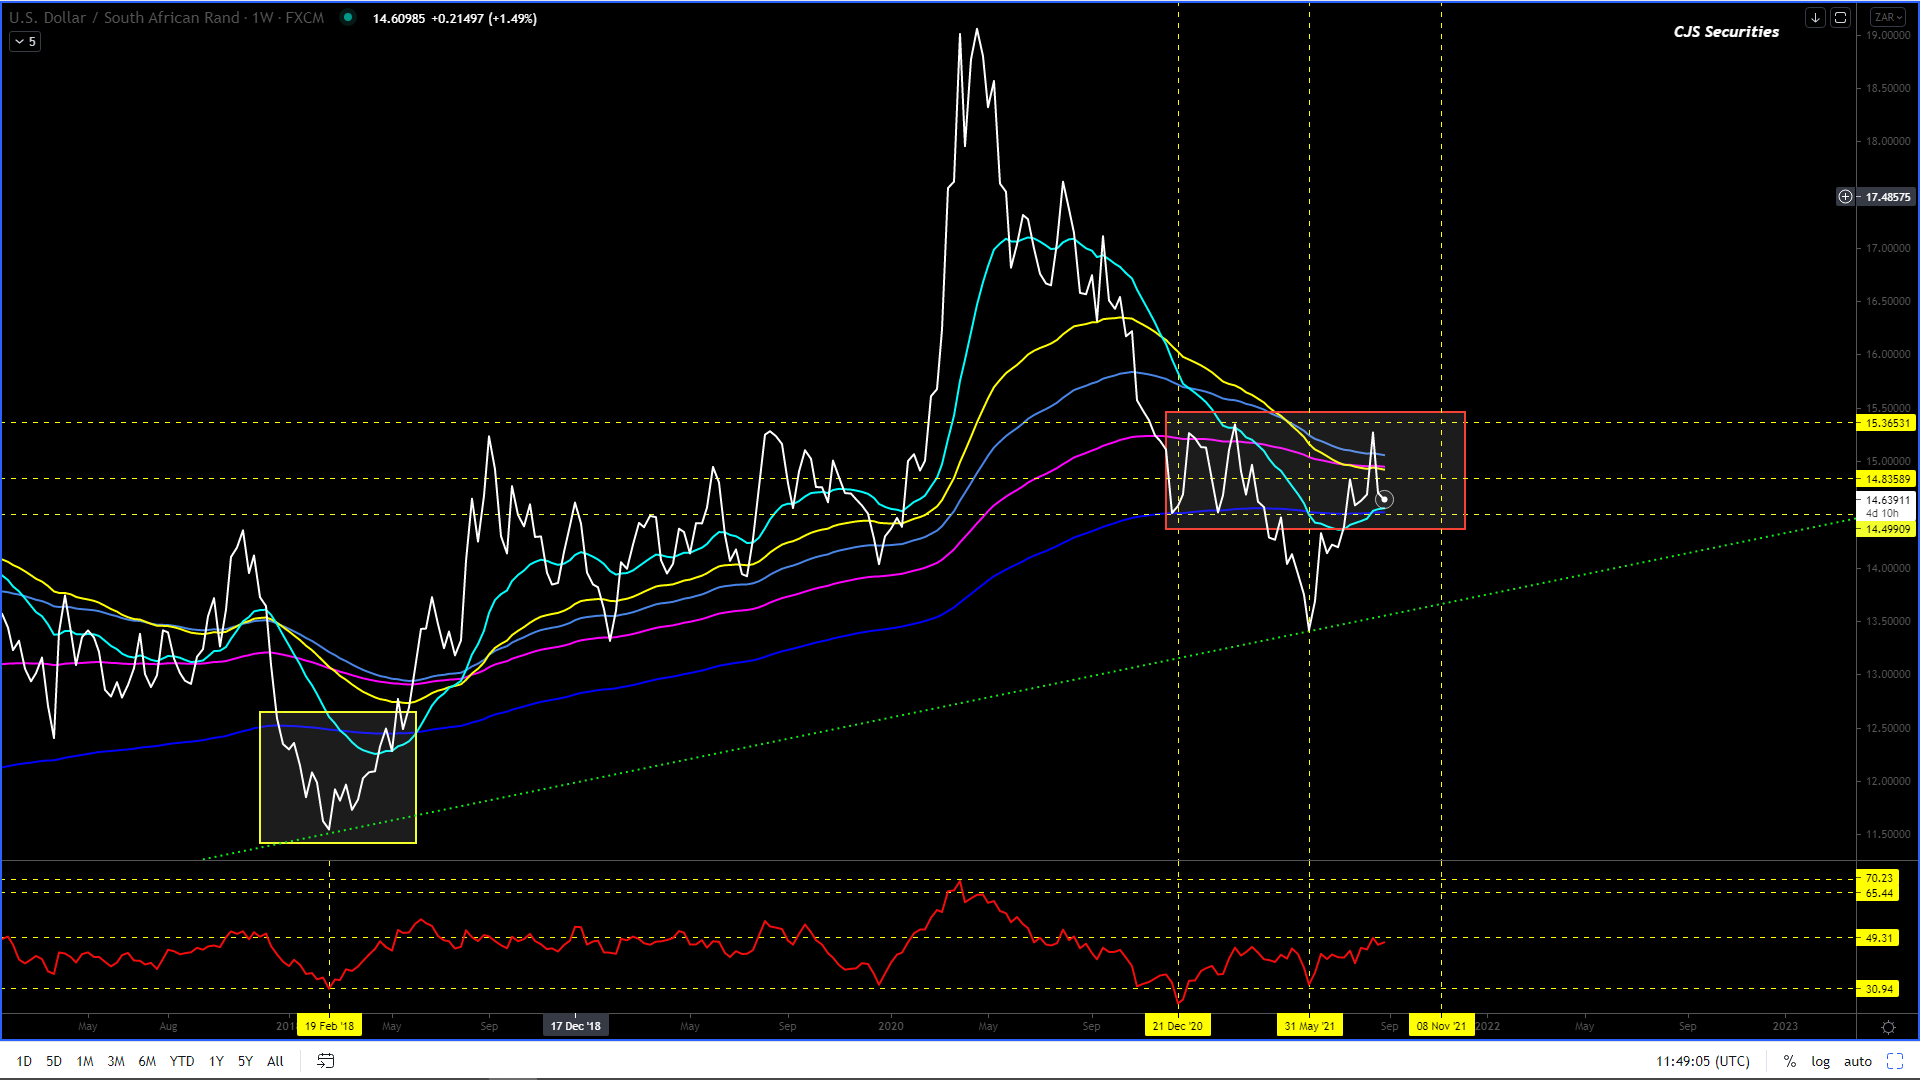Toggle auto scale mode
The height and width of the screenshot is (1080, 1920).
click(1857, 1061)
